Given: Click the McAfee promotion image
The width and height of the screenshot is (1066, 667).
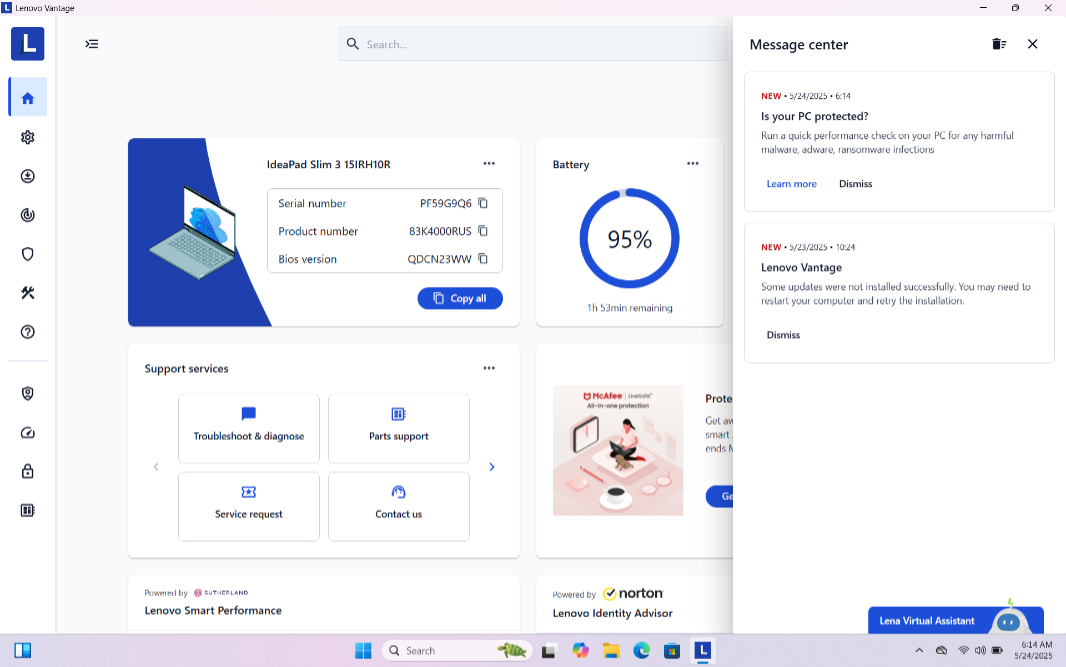Looking at the screenshot, I should [618, 451].
